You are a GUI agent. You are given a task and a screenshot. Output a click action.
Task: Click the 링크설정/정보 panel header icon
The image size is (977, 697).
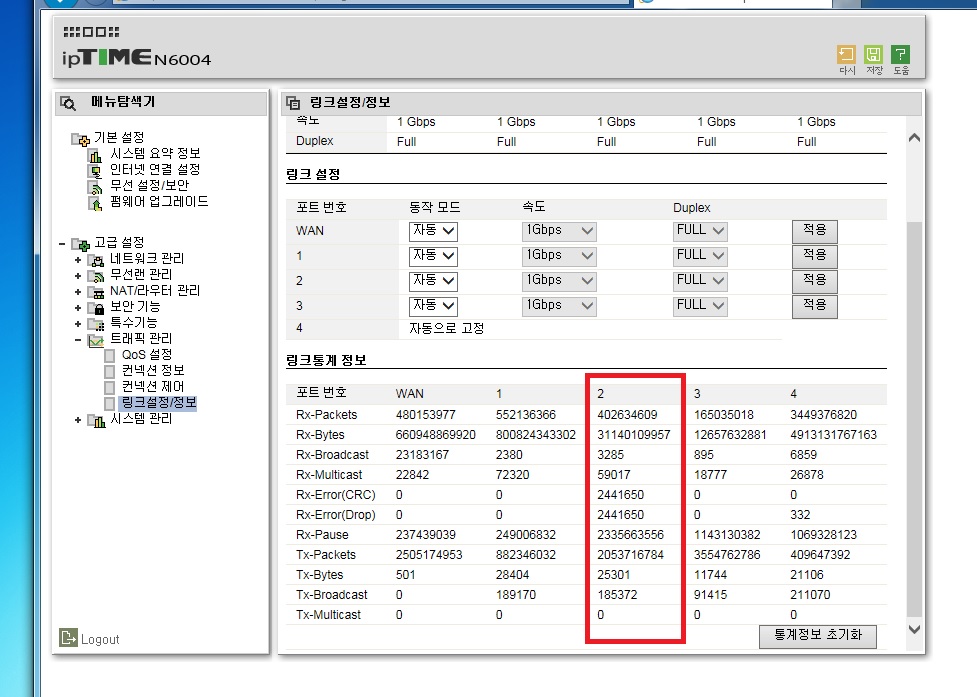pos(292,103)
